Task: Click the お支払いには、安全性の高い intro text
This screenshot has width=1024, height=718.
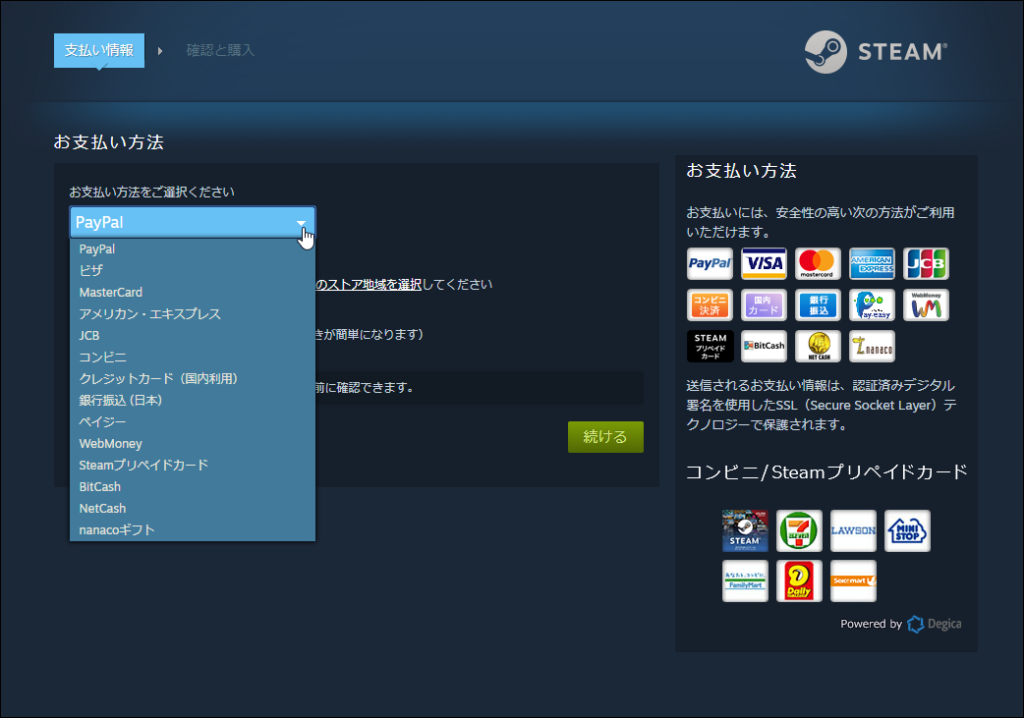Action: 820,222
